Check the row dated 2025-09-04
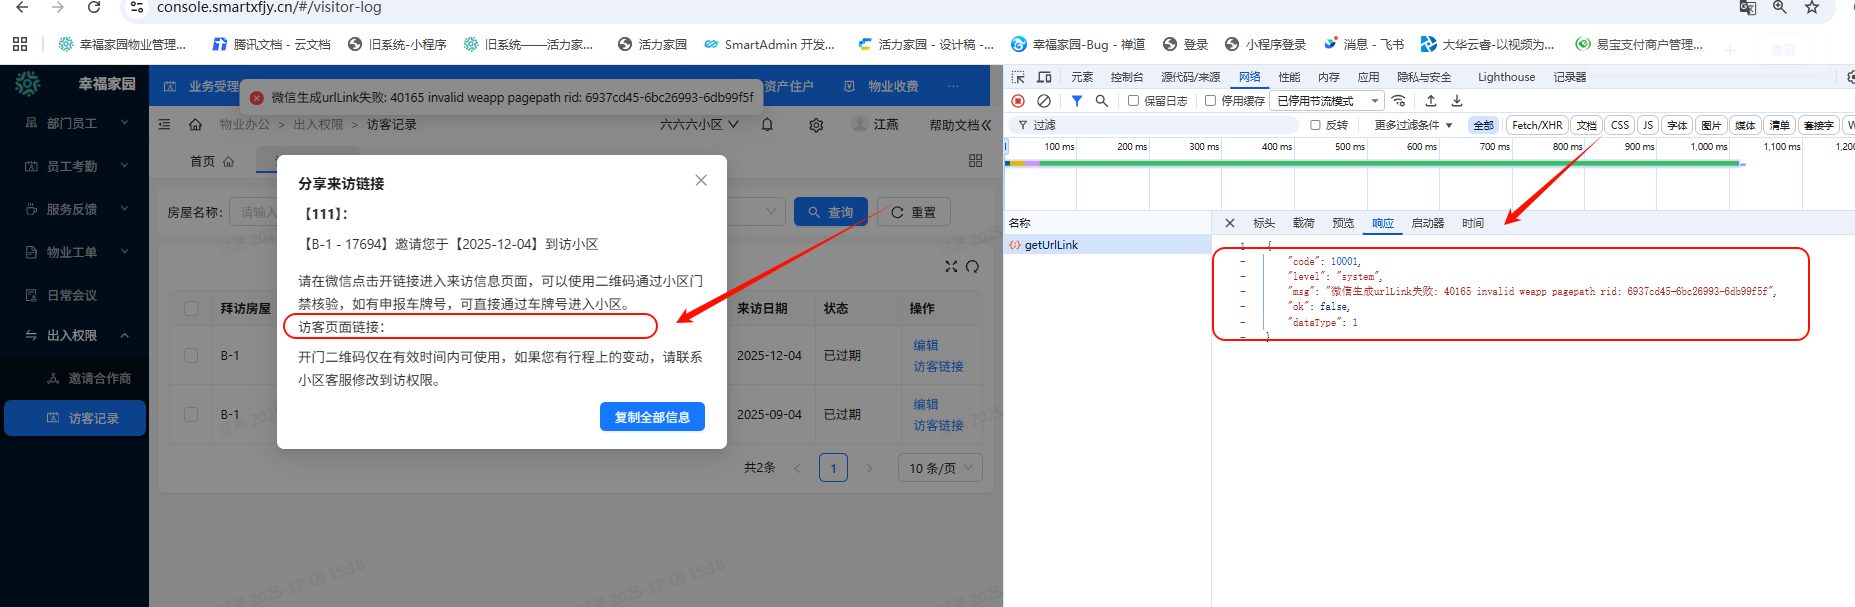This screenshot has width=1855, height=607. 191,414
